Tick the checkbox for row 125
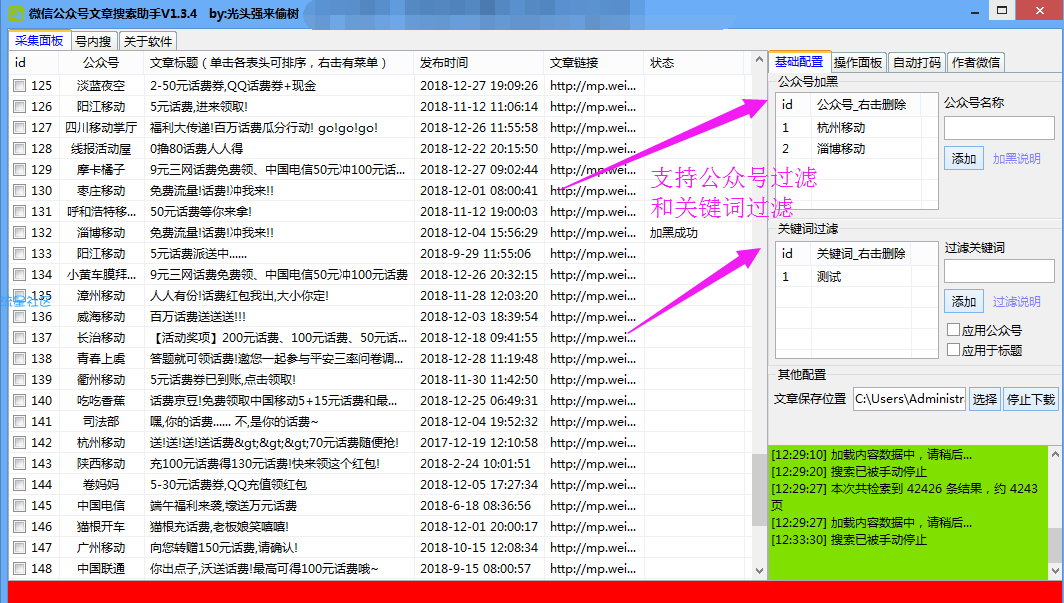 (20, 86)
